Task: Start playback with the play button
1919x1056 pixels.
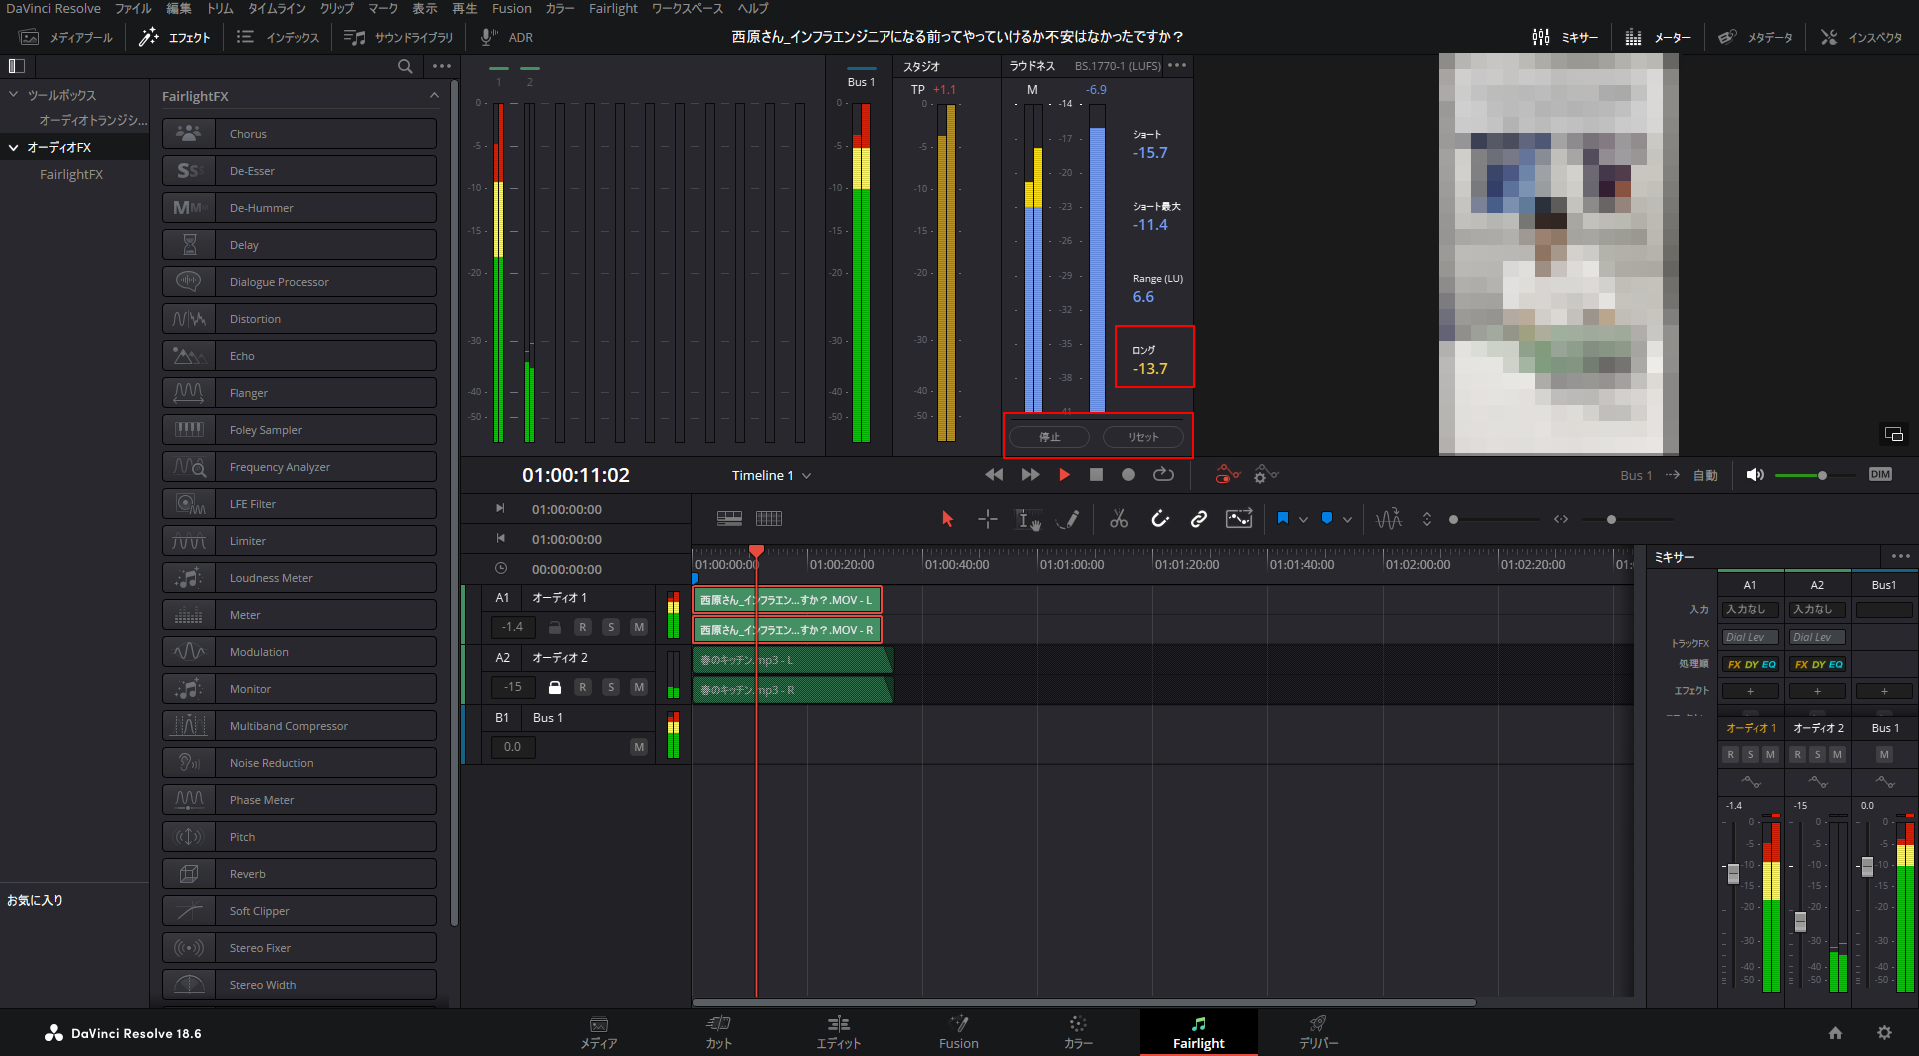Action: click(1064, 475)
